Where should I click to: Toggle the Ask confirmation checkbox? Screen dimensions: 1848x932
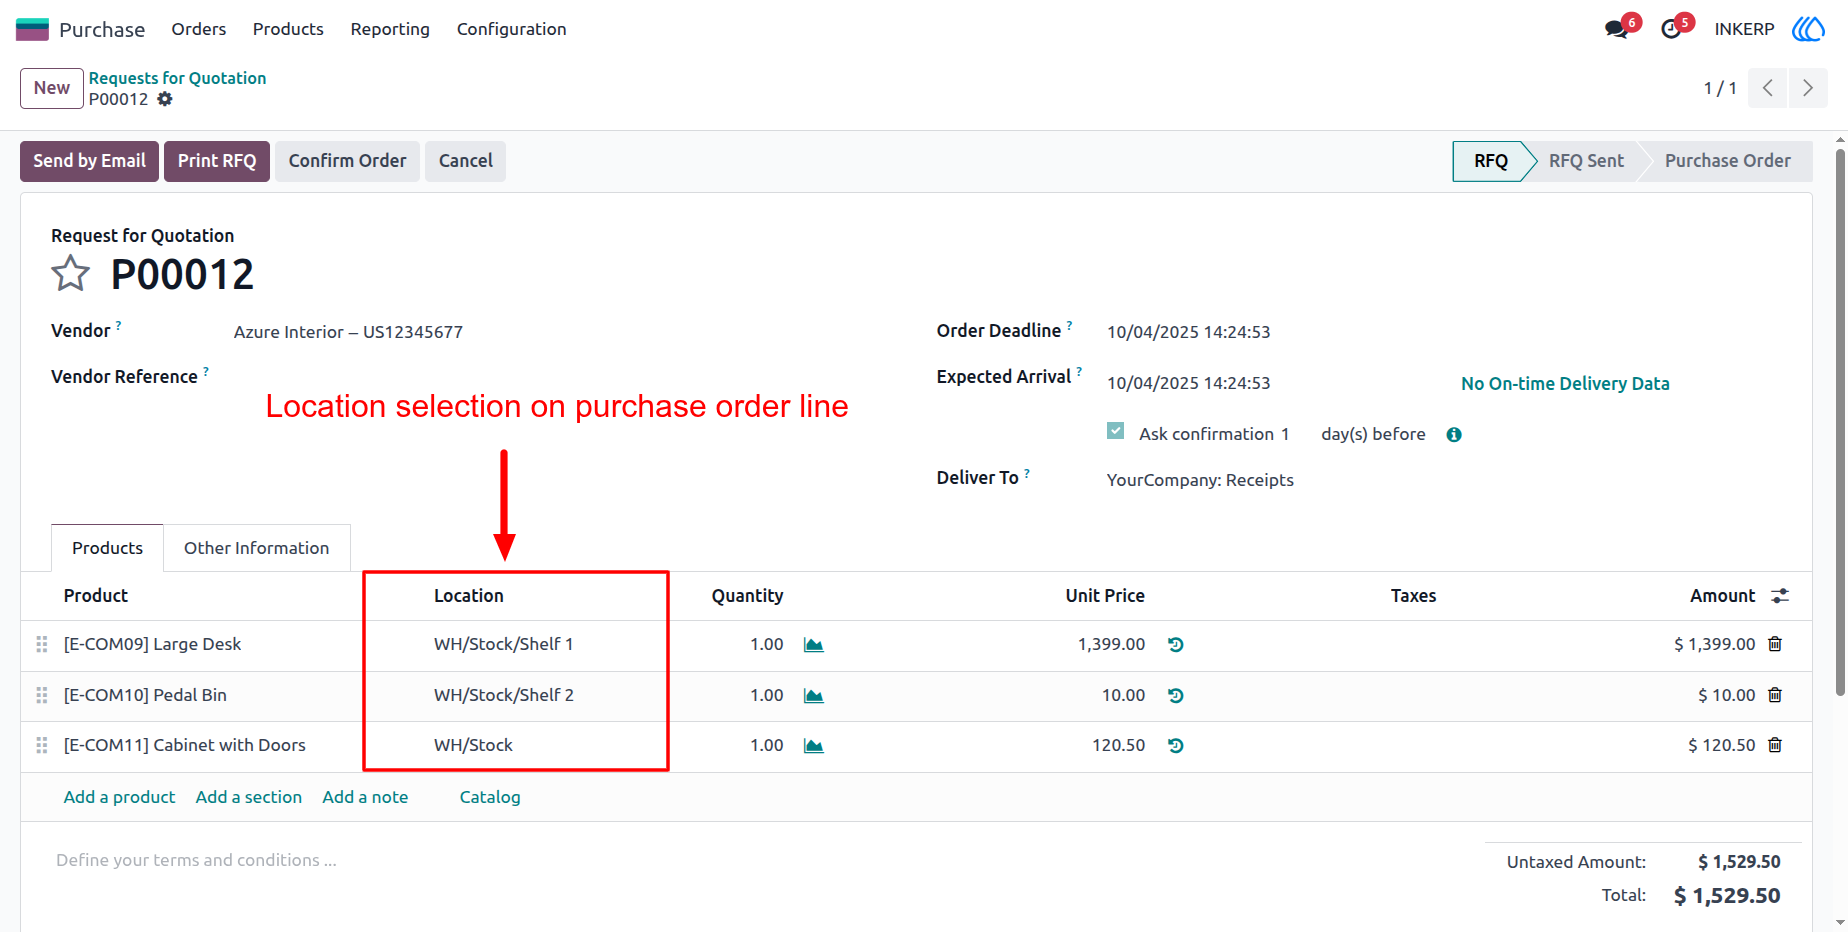1116,431
